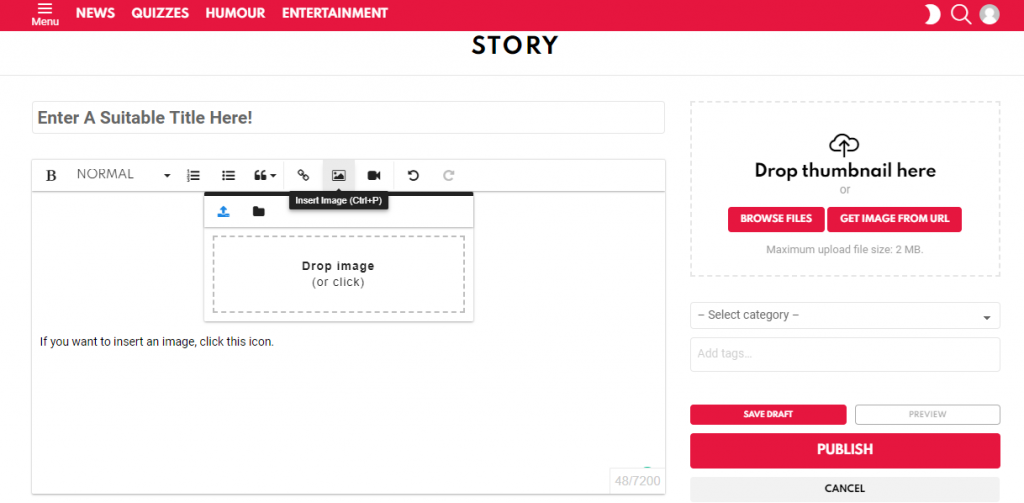This screenshot has width=1024, height=503.
Task: Open the user profile avatar
Action: tap(989, 14)
